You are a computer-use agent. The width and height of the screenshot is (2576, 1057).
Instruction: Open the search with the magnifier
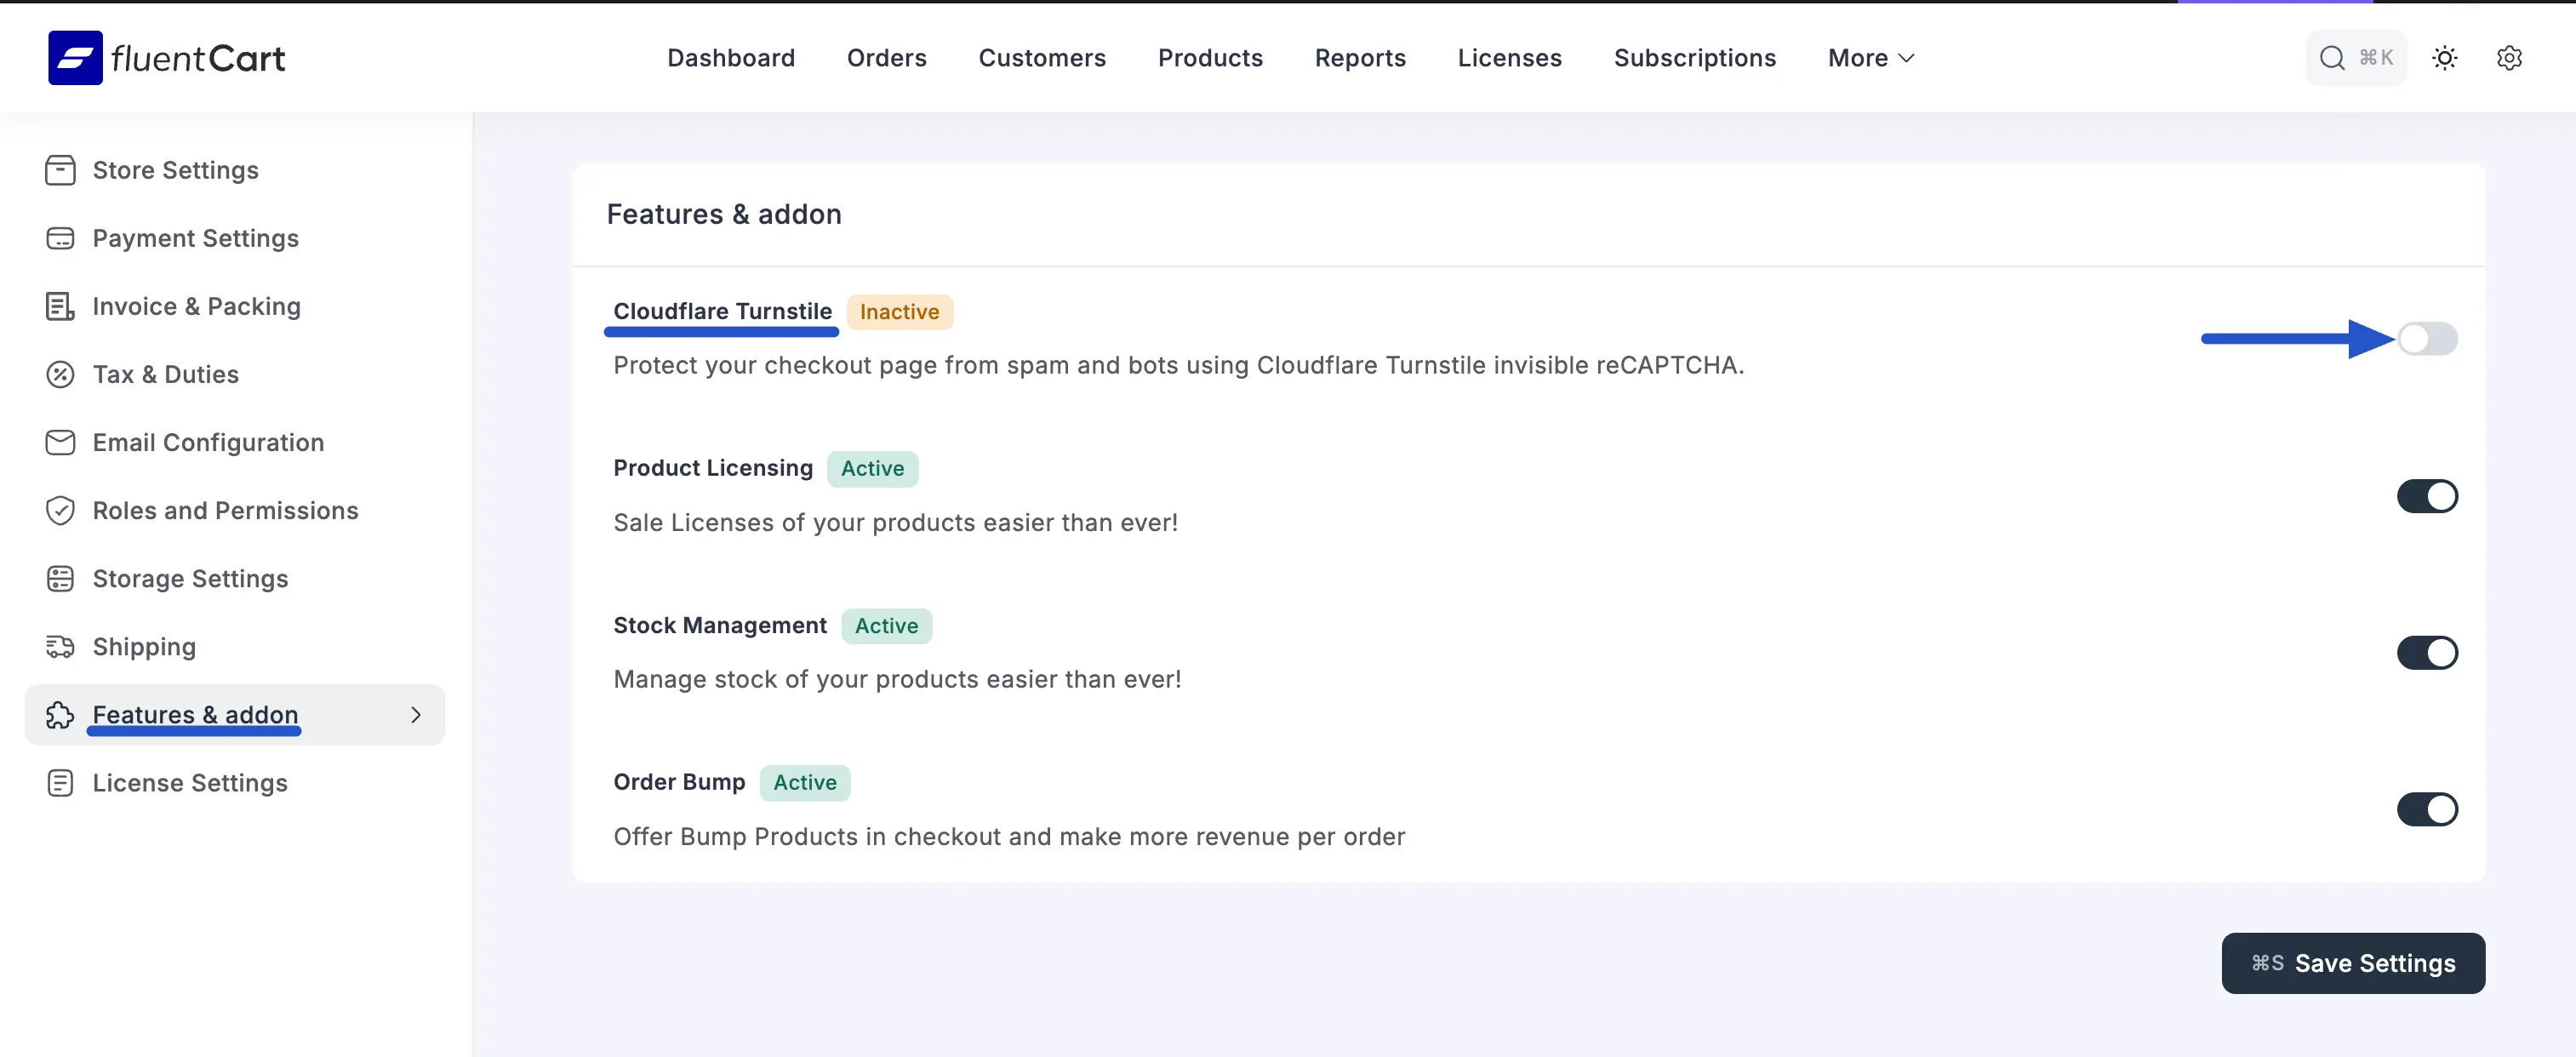[2332, 57]
